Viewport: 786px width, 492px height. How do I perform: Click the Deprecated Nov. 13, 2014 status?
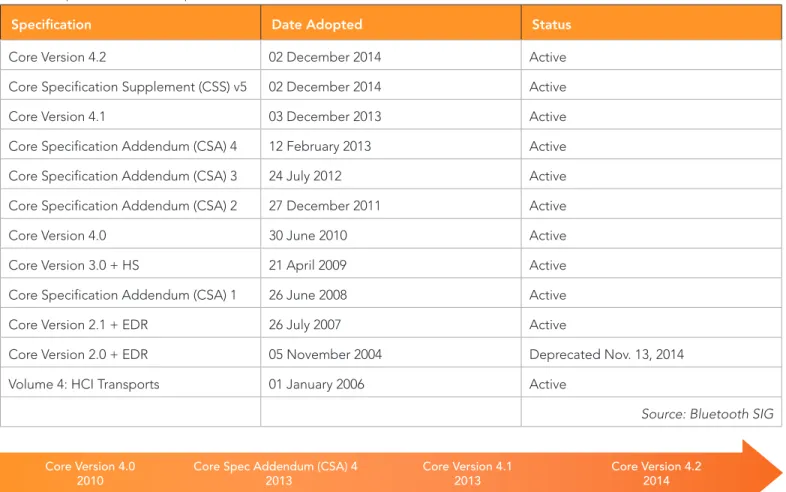pos(607,354)
